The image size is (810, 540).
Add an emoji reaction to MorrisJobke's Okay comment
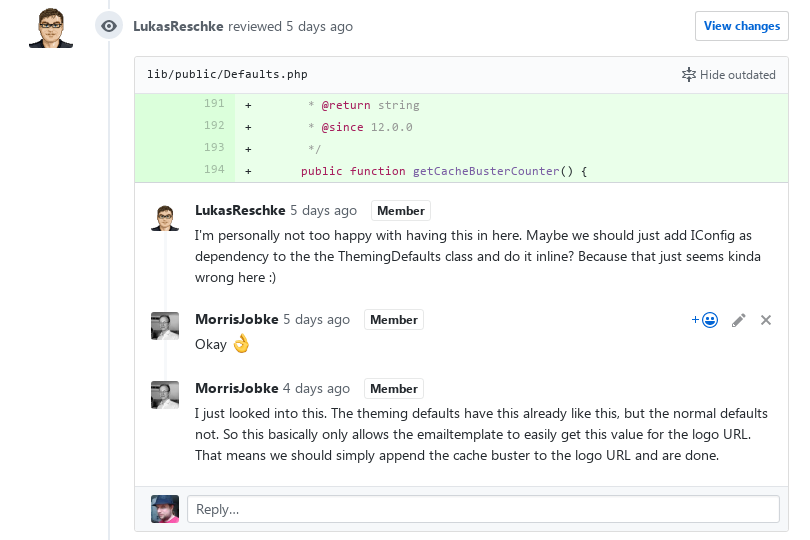pyautogui.click(x=705, y=320)
